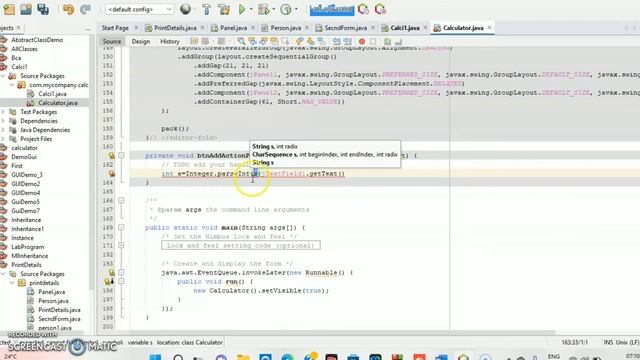
Task: Click the New Project toolbar icon
Action: tap(9, 9)
